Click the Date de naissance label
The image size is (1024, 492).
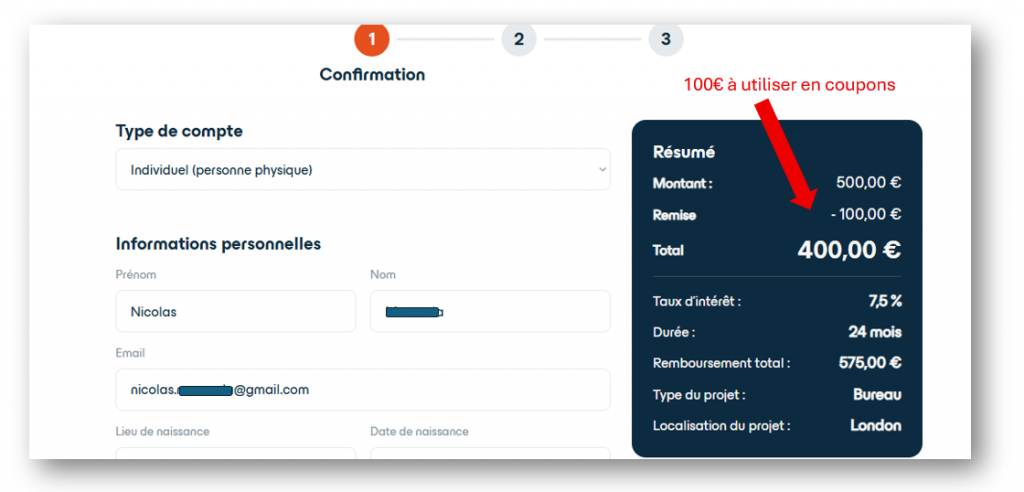[419, 432]
